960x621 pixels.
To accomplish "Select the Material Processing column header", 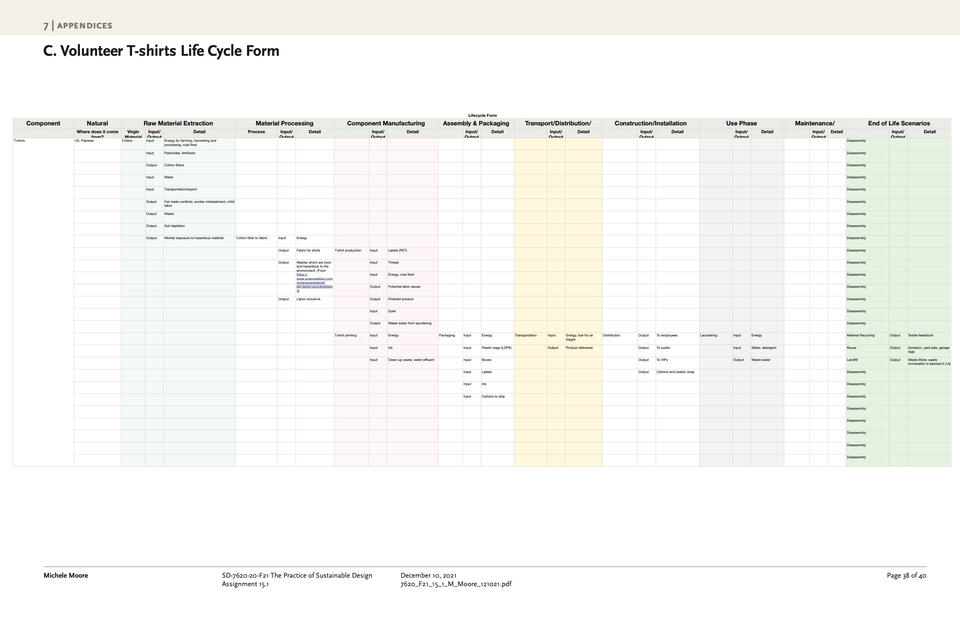I will tap(284, 123).
